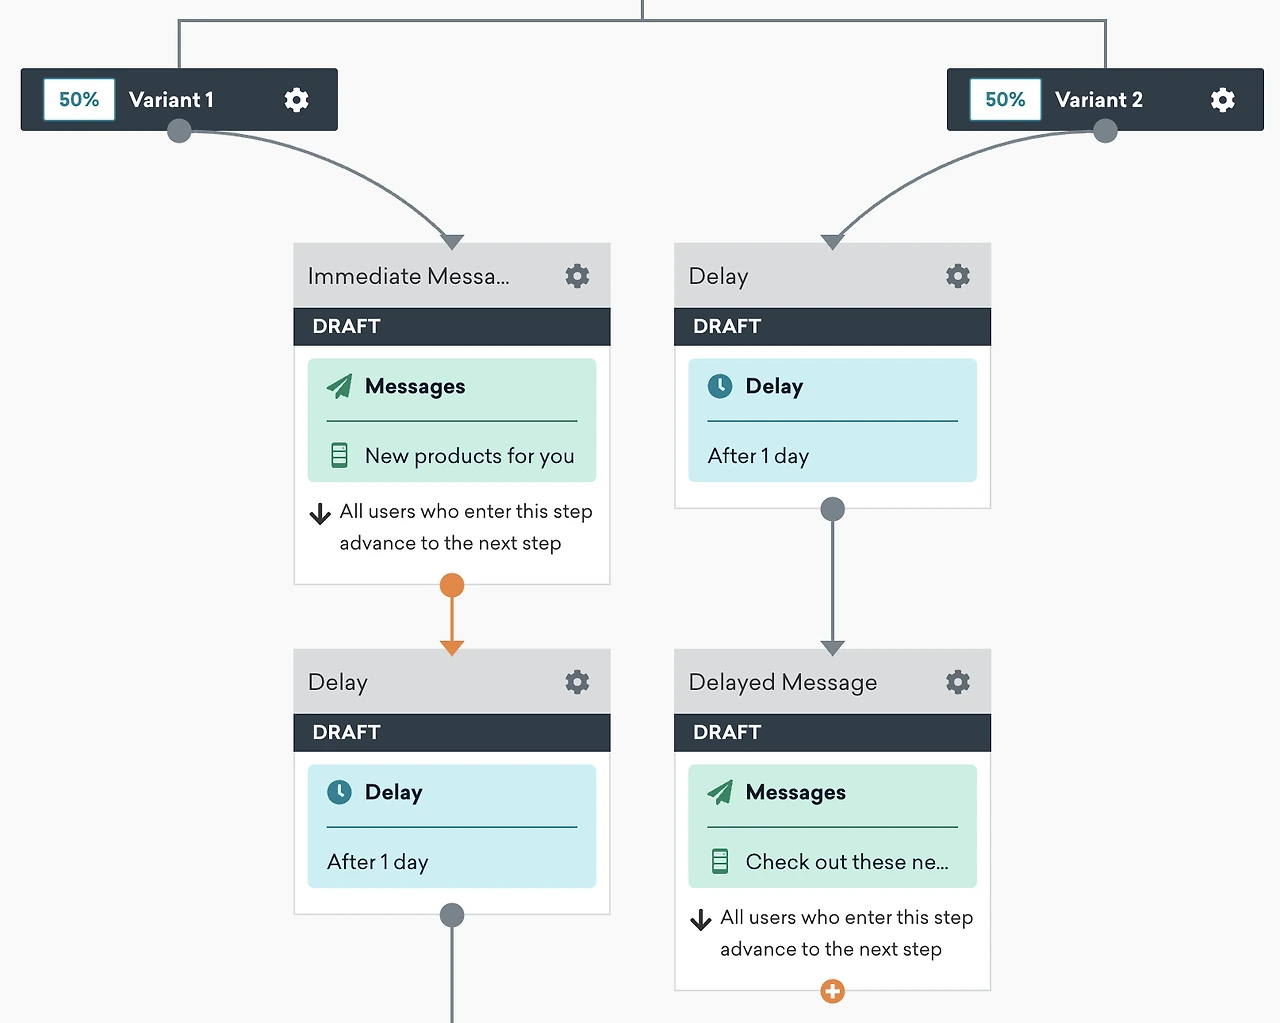Select the 'New products for you' message preview

pos(470,456)
